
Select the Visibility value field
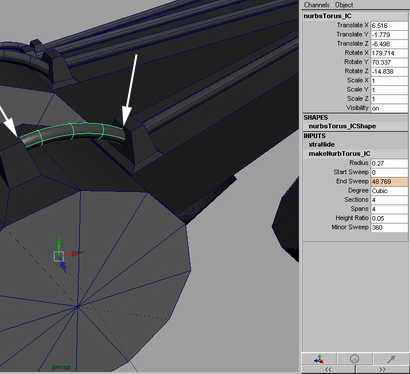click(389, 108)
